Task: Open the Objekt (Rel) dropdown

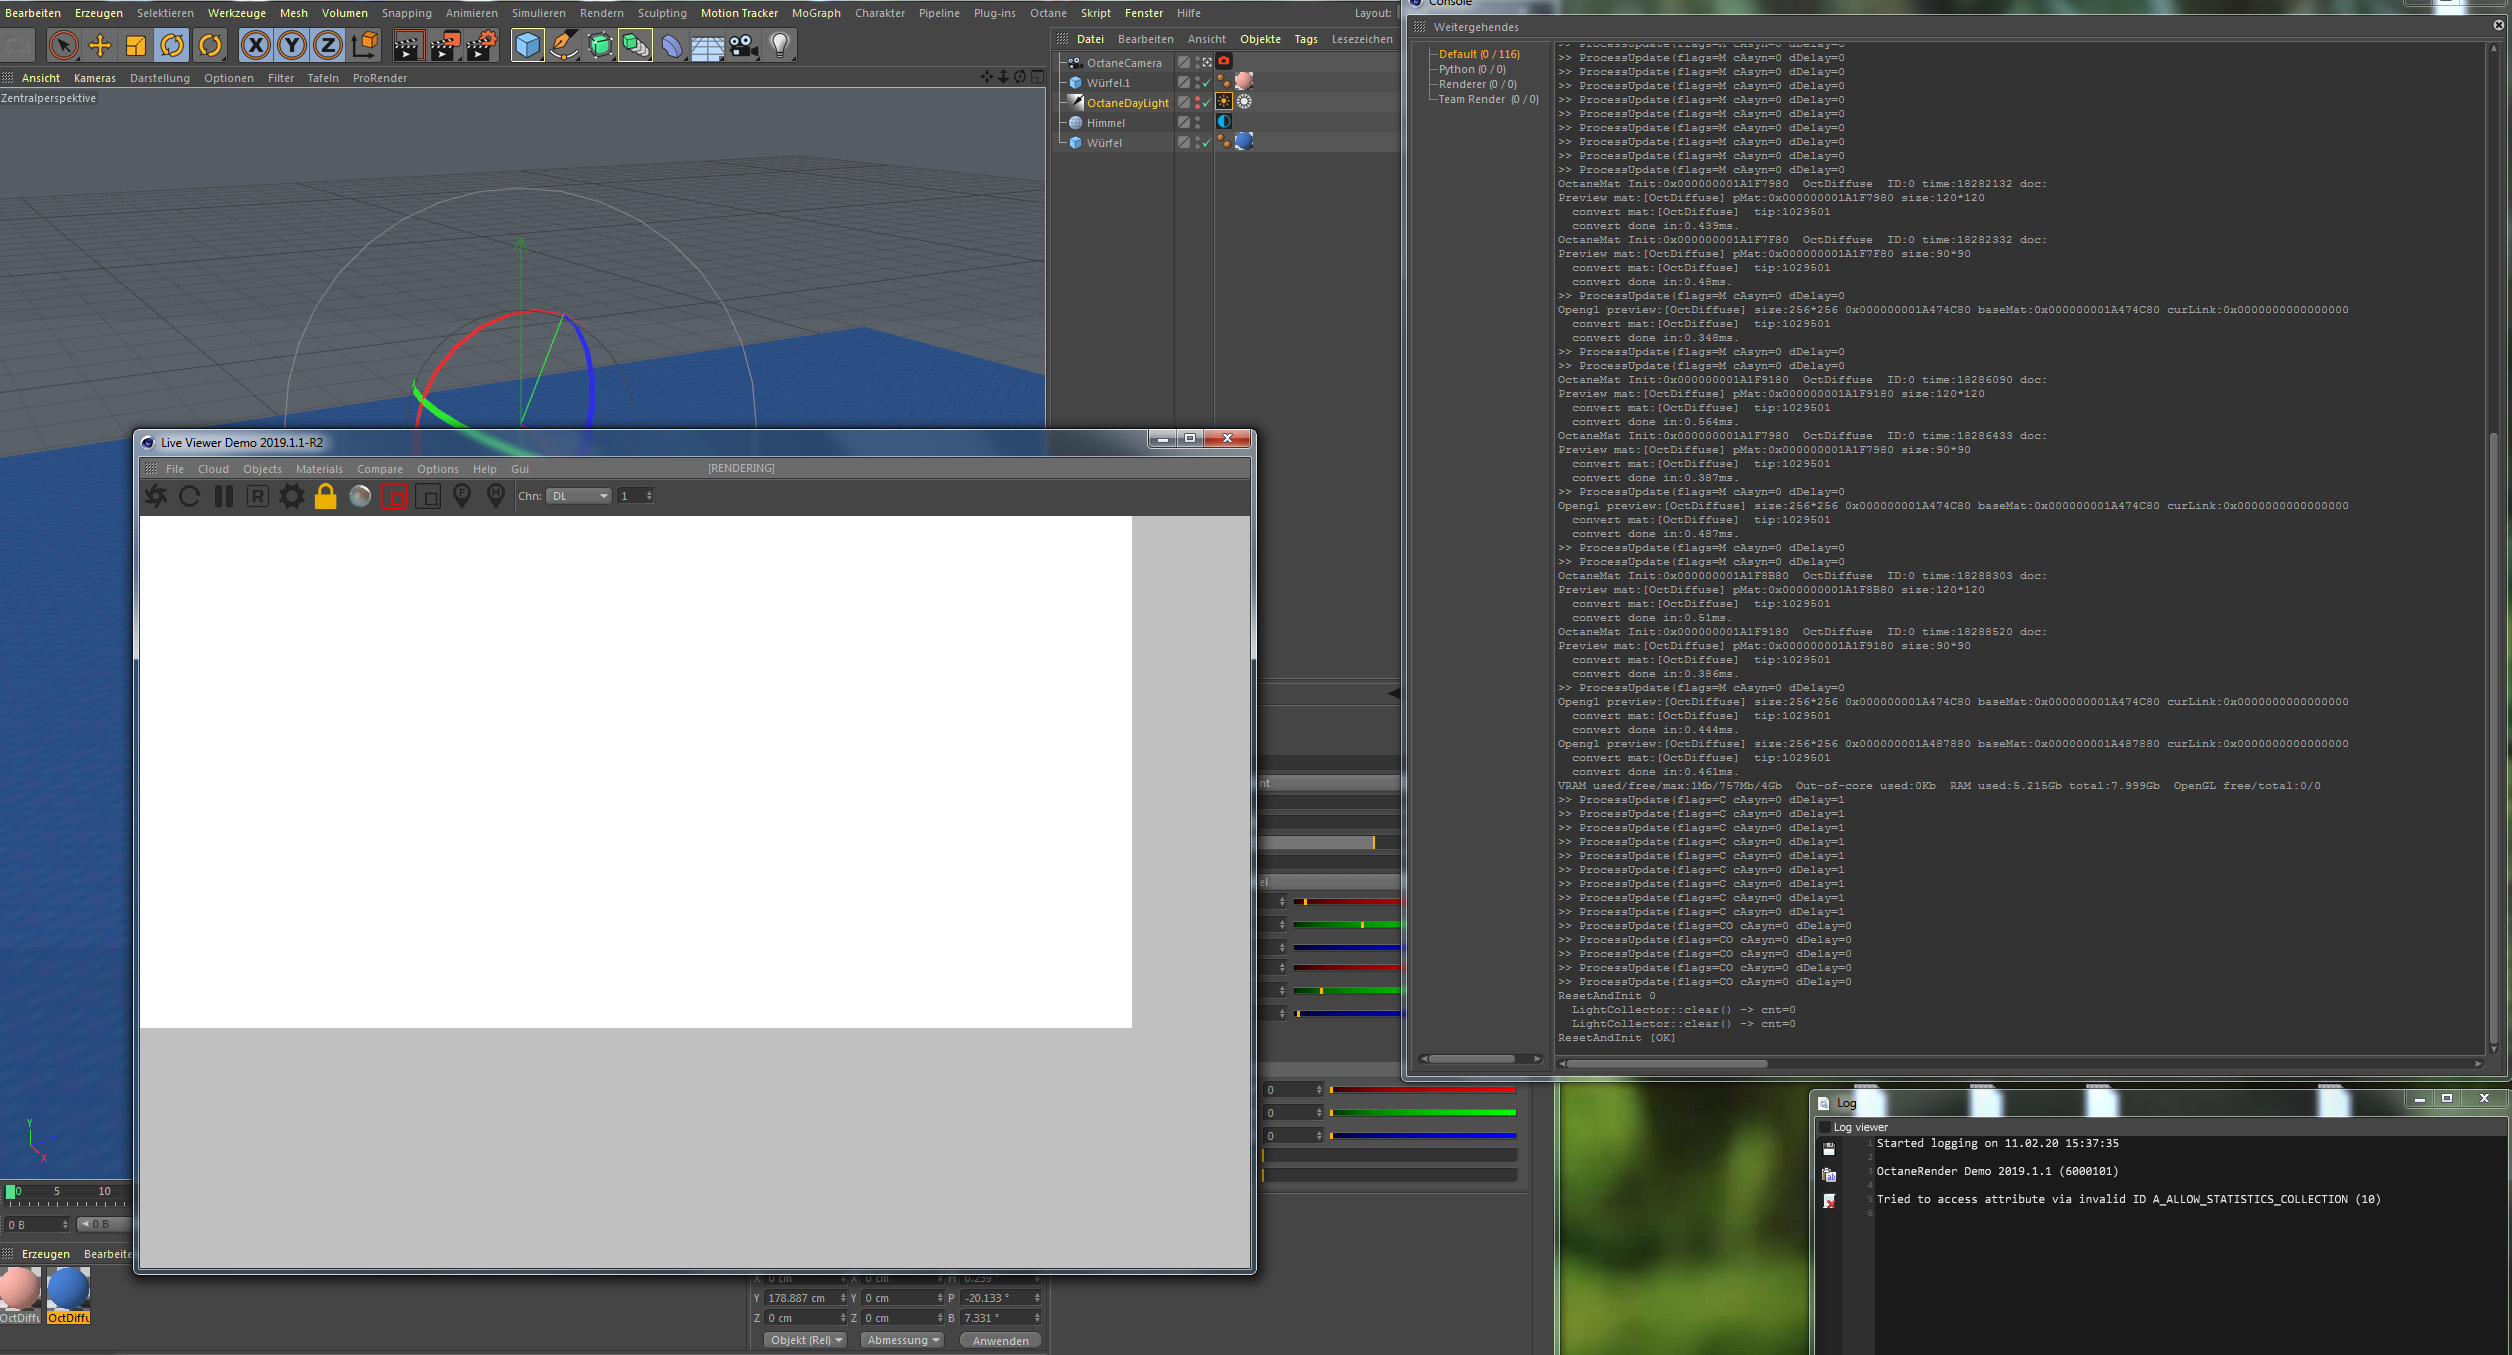Action: [806, 1340]
